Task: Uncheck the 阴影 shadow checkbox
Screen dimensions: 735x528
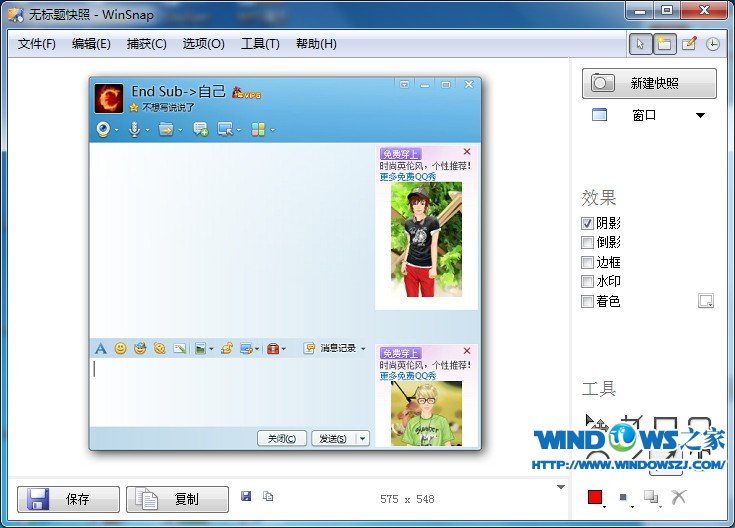Action: tap(588, 223)
